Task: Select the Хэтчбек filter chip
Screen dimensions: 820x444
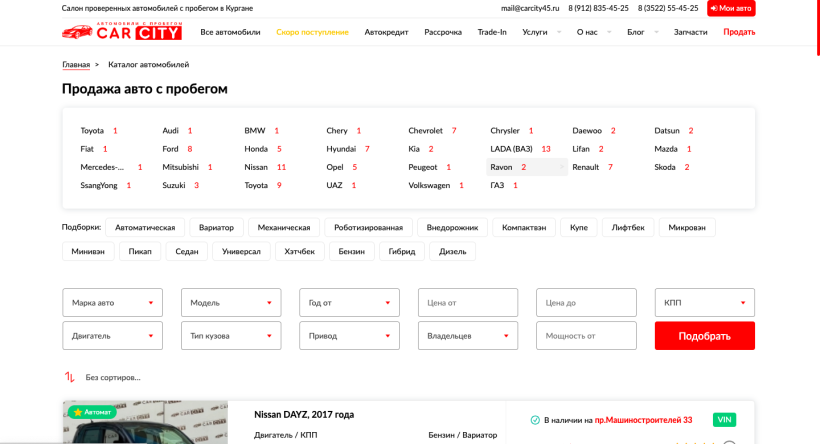Action: pos(300,252)
